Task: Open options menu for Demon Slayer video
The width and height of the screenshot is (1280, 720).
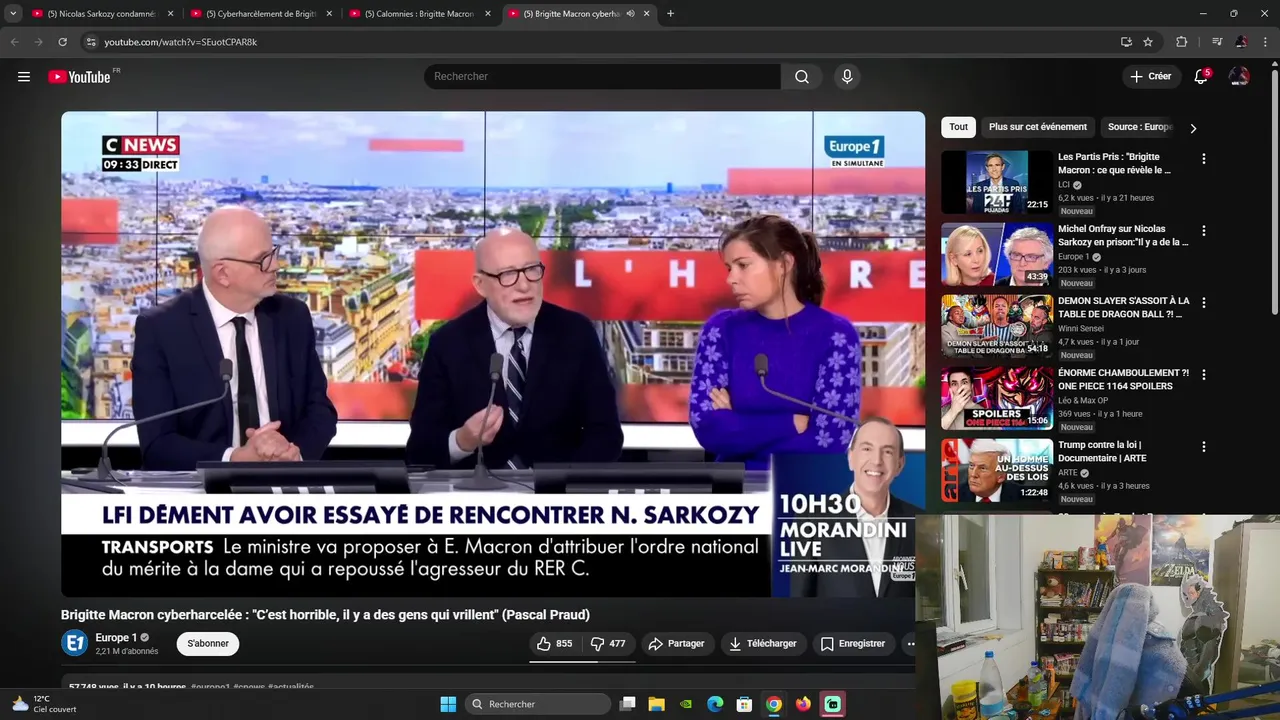Action: point(1204,303)
